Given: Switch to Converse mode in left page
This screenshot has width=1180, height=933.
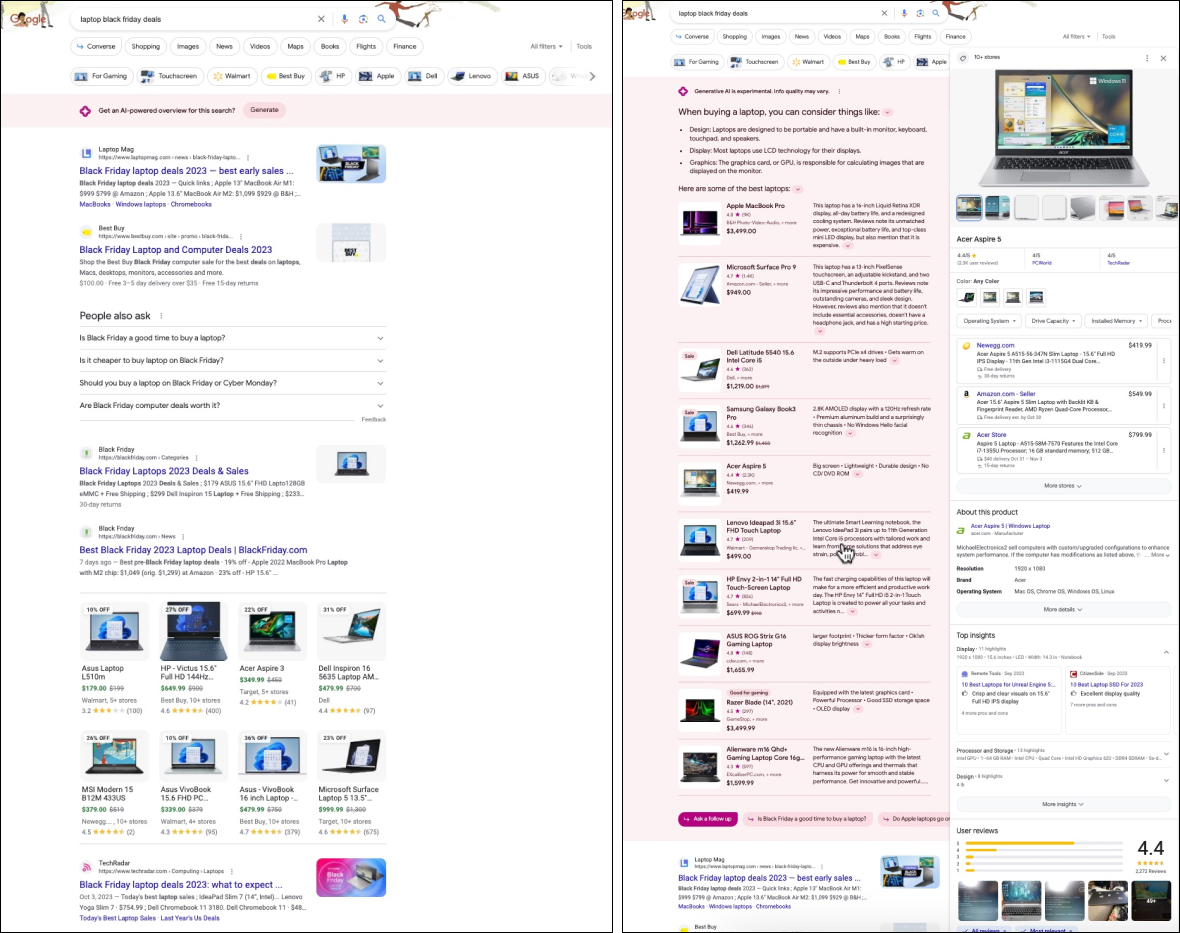Looking at the screenshot, I should point(96,47).
